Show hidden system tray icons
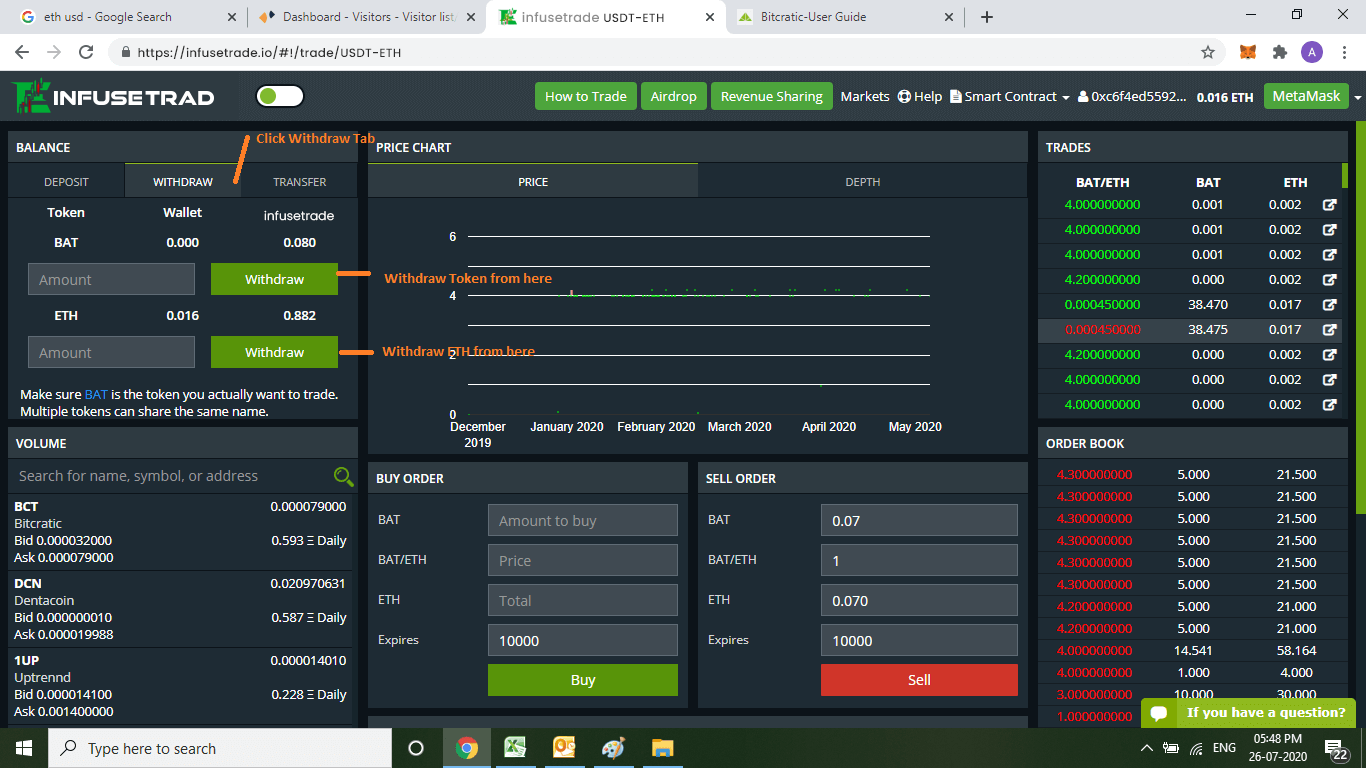 (1146, 748)
